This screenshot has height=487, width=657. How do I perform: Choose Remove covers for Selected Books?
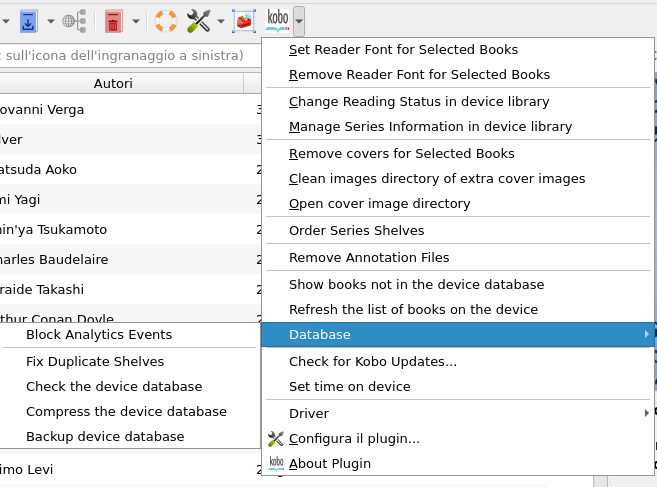[458, 154]
